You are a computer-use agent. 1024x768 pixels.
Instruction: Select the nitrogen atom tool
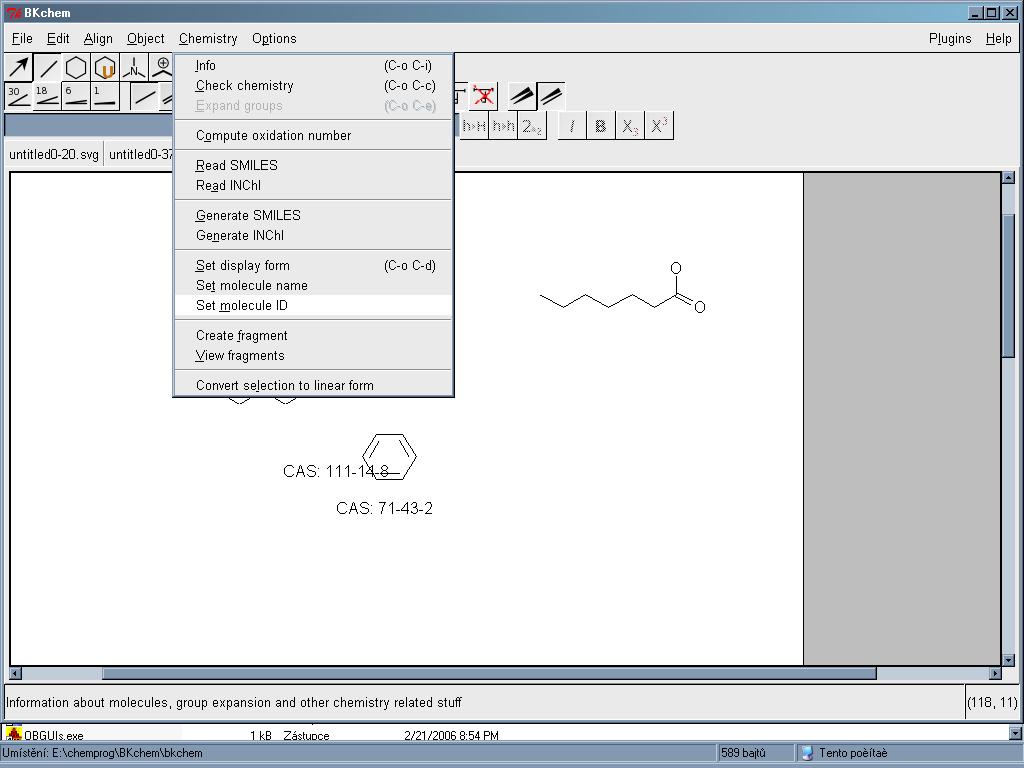point(133,67)
